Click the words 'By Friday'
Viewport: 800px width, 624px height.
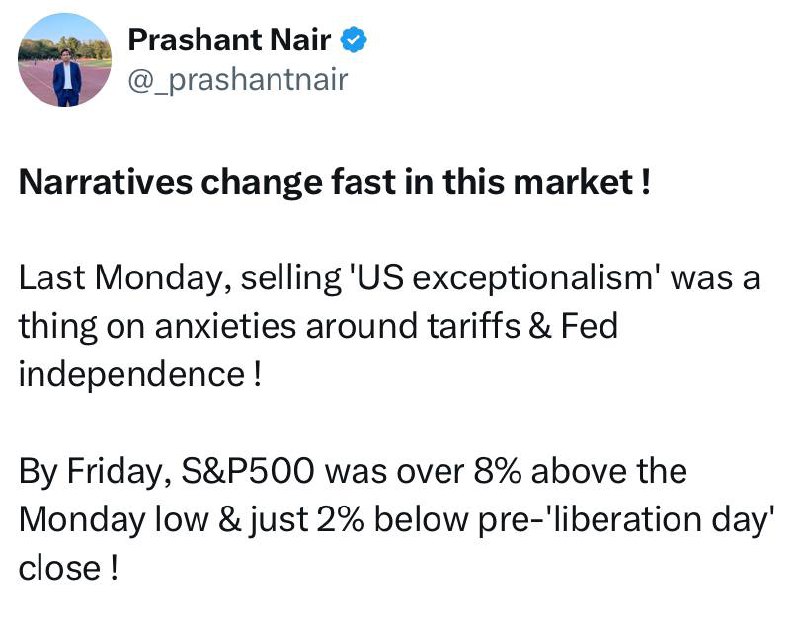(95, 472)
